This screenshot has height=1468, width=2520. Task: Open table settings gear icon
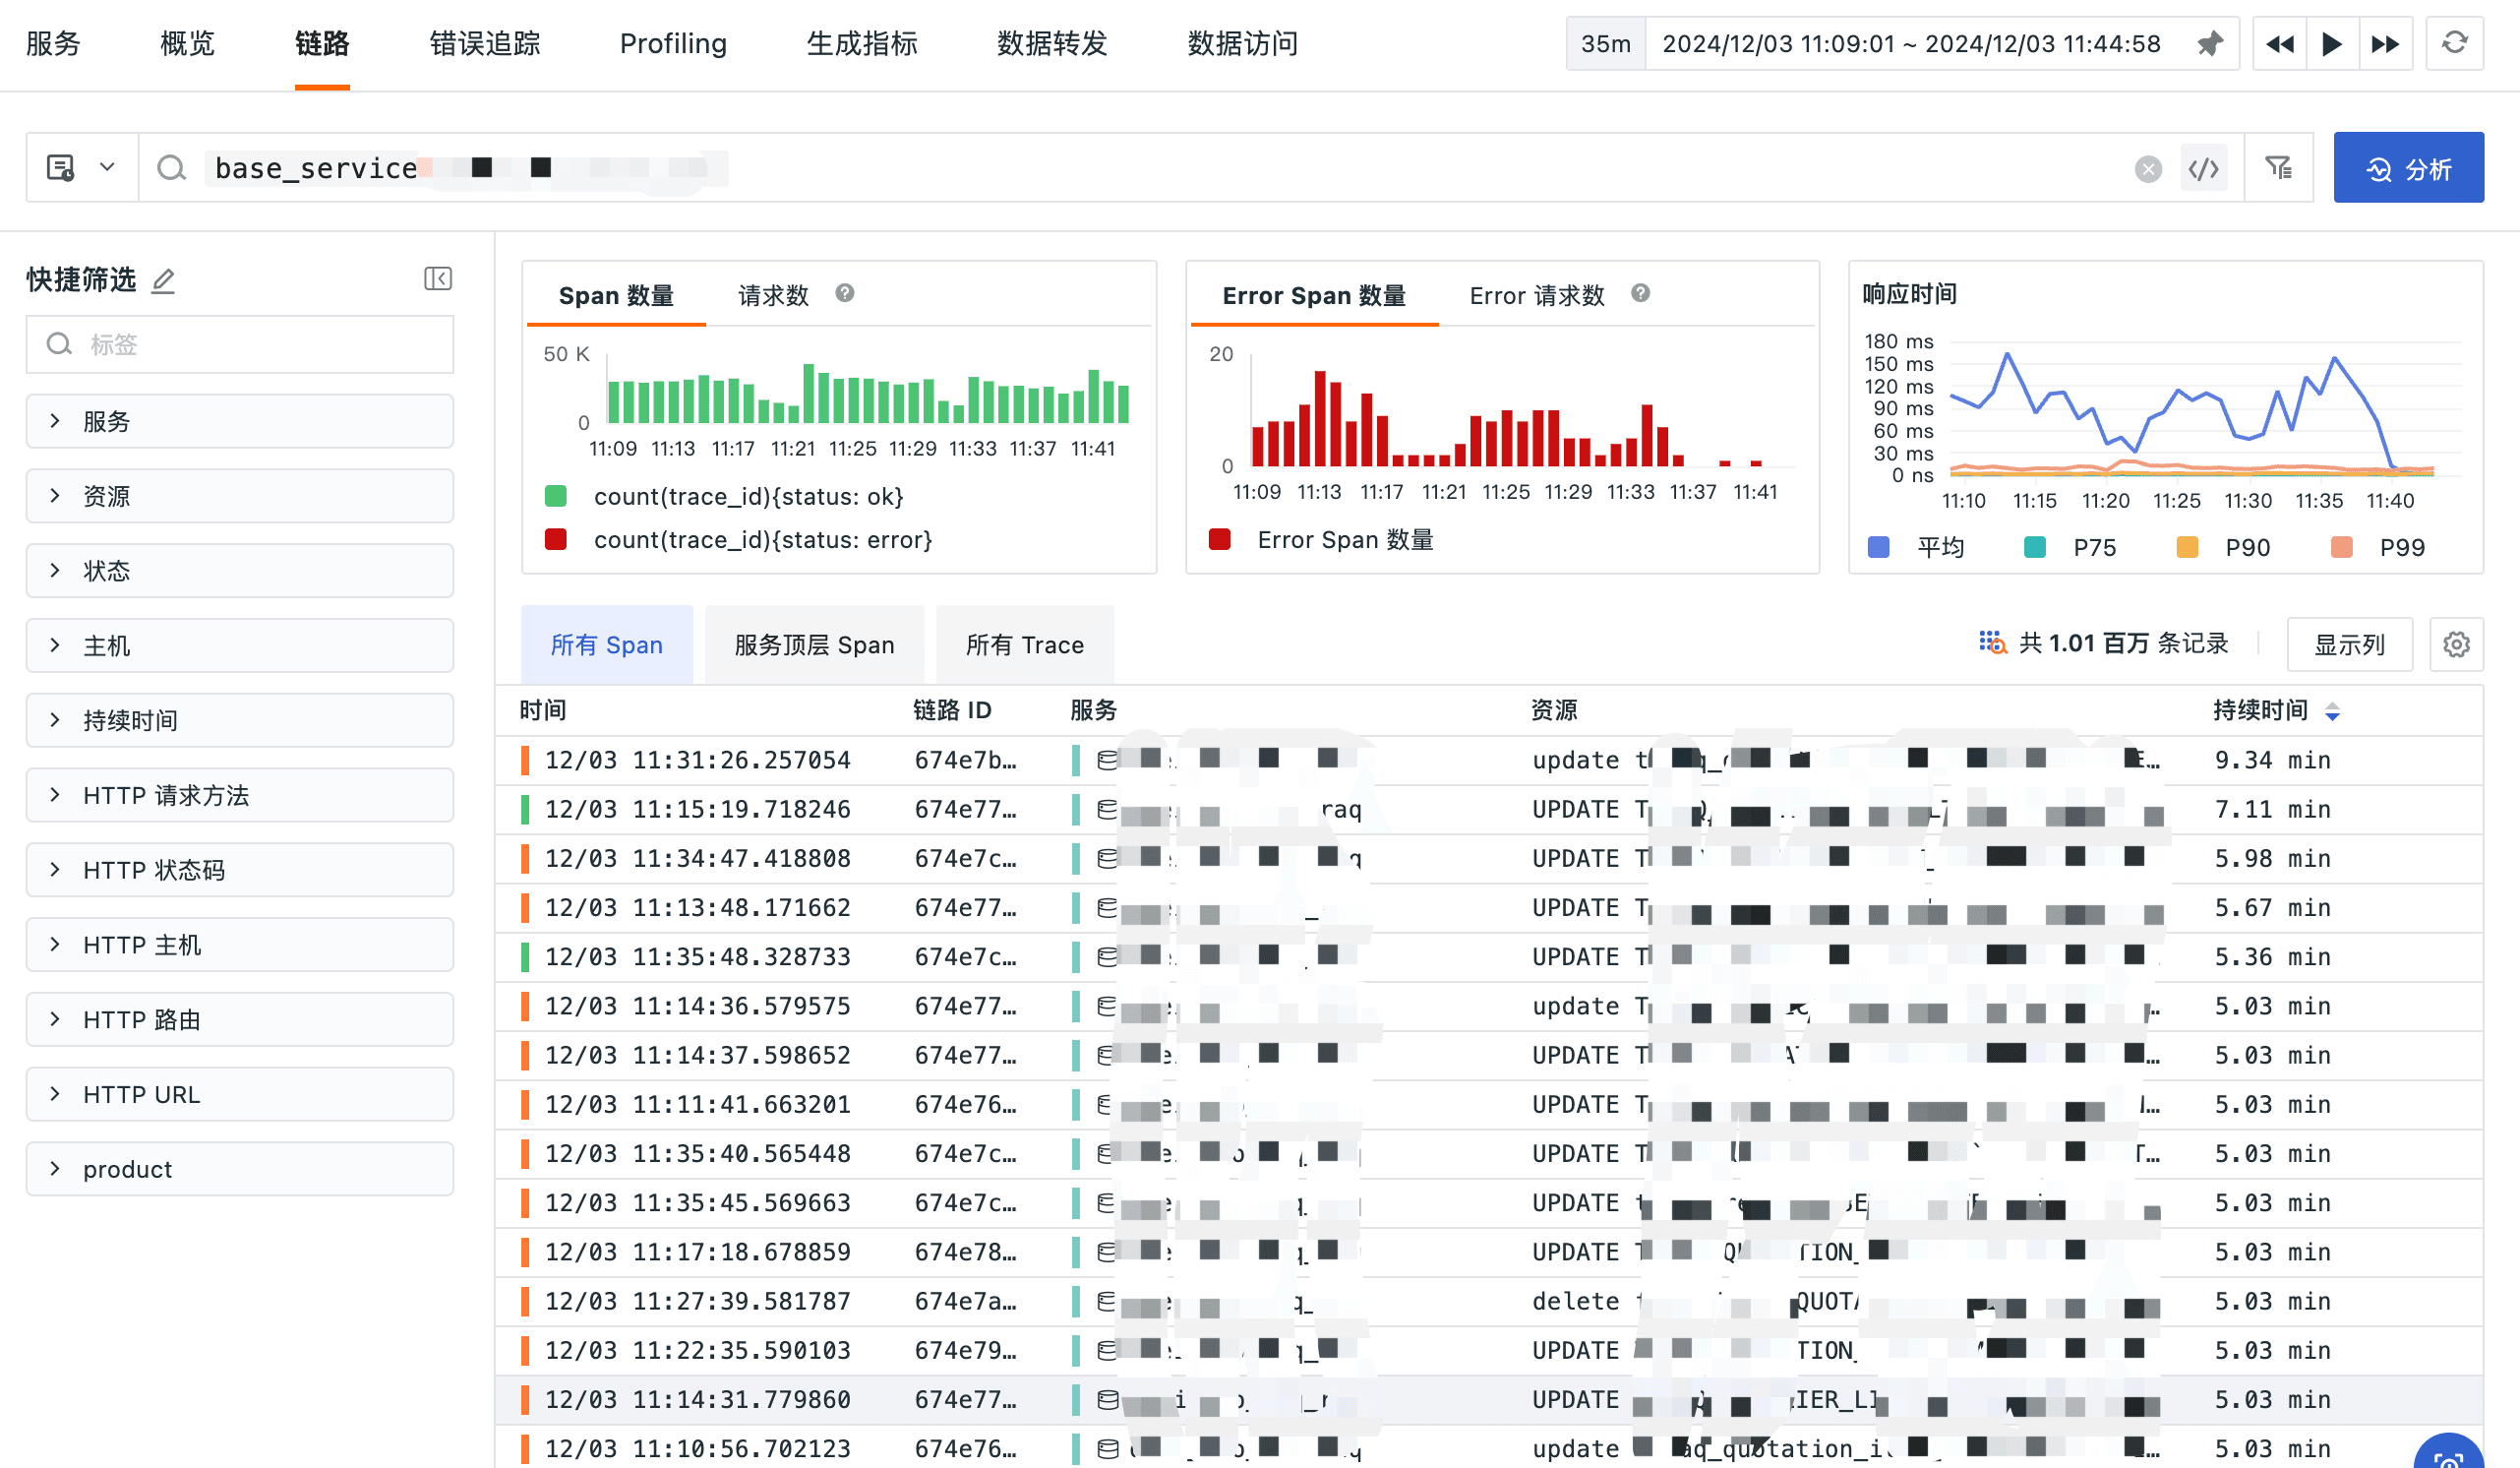coord(2456,645)
